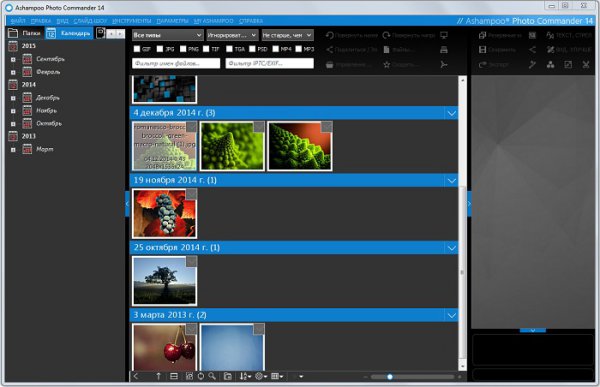
Task: Collapse the 19 ноября 2014 group
Action: coord(452,181)
